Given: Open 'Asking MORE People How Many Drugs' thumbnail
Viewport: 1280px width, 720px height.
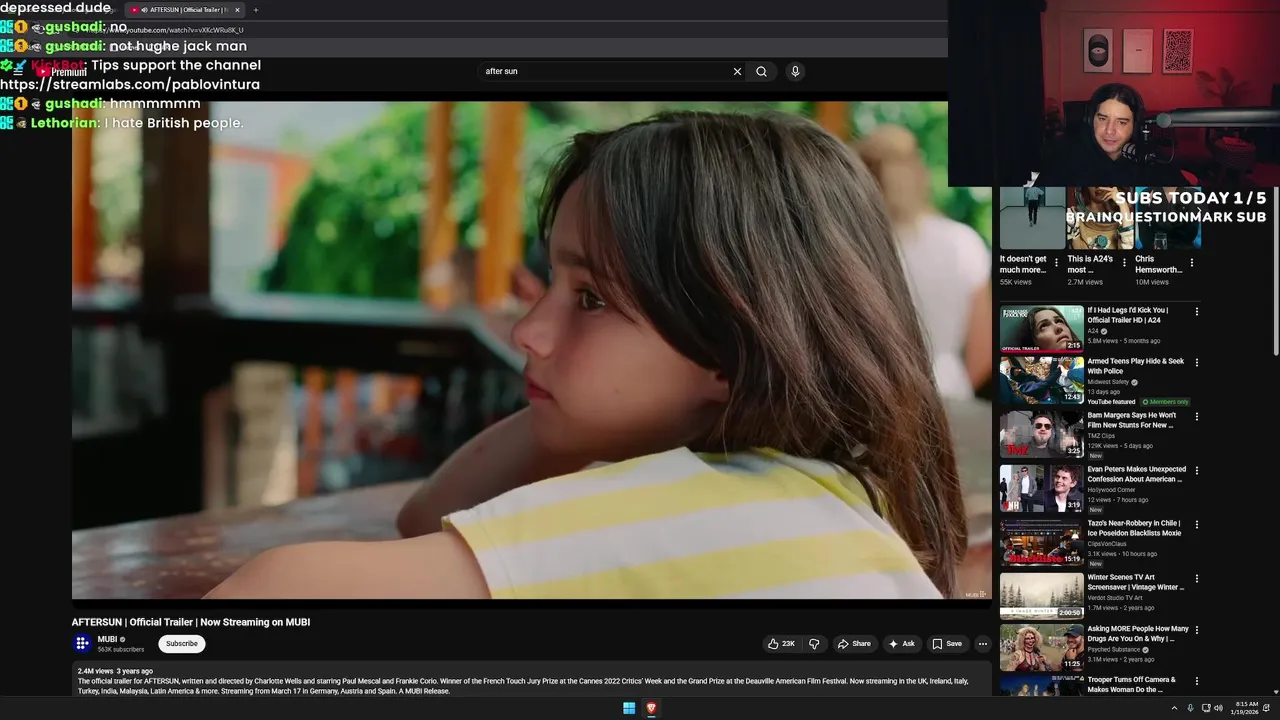Looking at the screenshot, I should tap(1041, 647).
